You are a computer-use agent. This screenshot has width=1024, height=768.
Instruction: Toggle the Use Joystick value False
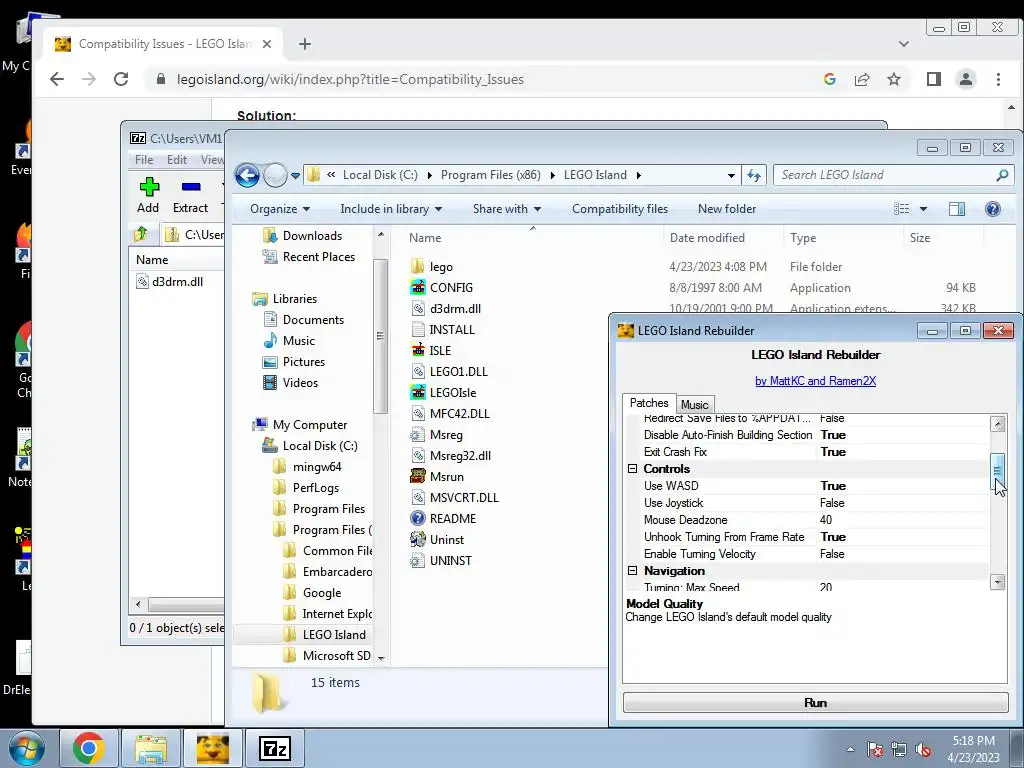[x=832, y=503]
